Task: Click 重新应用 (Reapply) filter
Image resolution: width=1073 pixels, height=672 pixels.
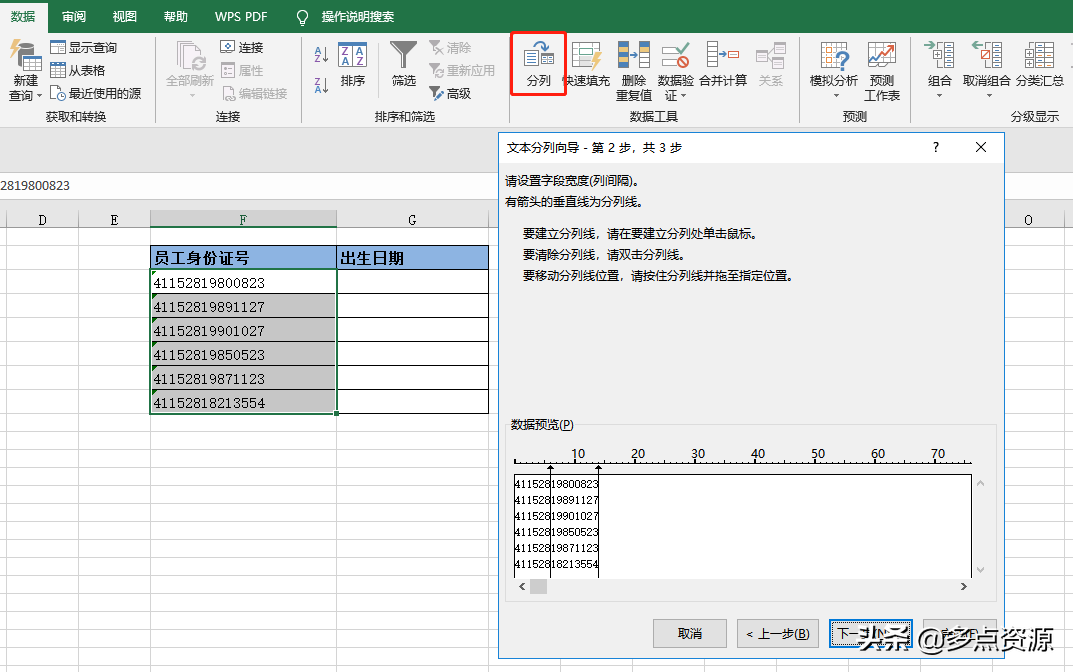Action: point(461,70)
